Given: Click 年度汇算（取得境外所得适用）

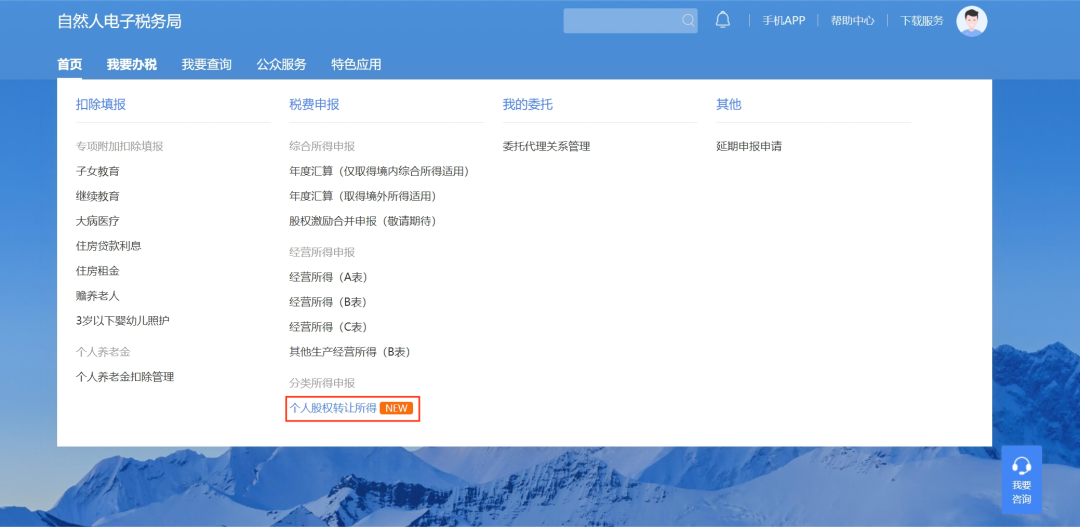Looking at the screenshot, I should tap(363, 196).
